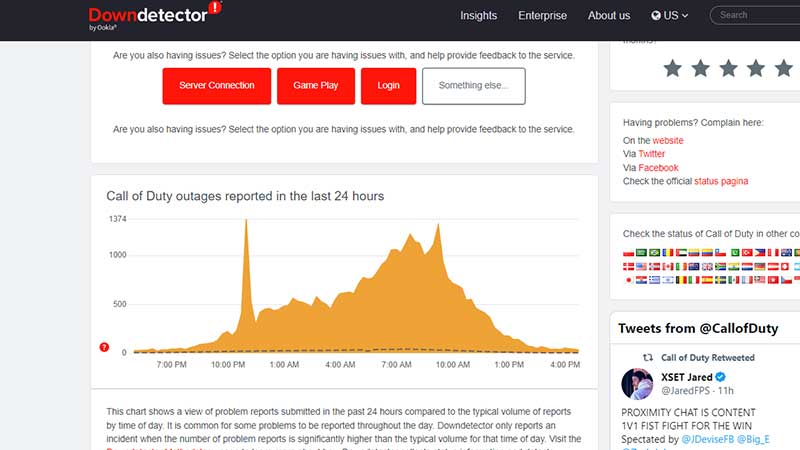The image size is (800, 450).
Task: Rate four stars
Action: [x=756, y=68]
